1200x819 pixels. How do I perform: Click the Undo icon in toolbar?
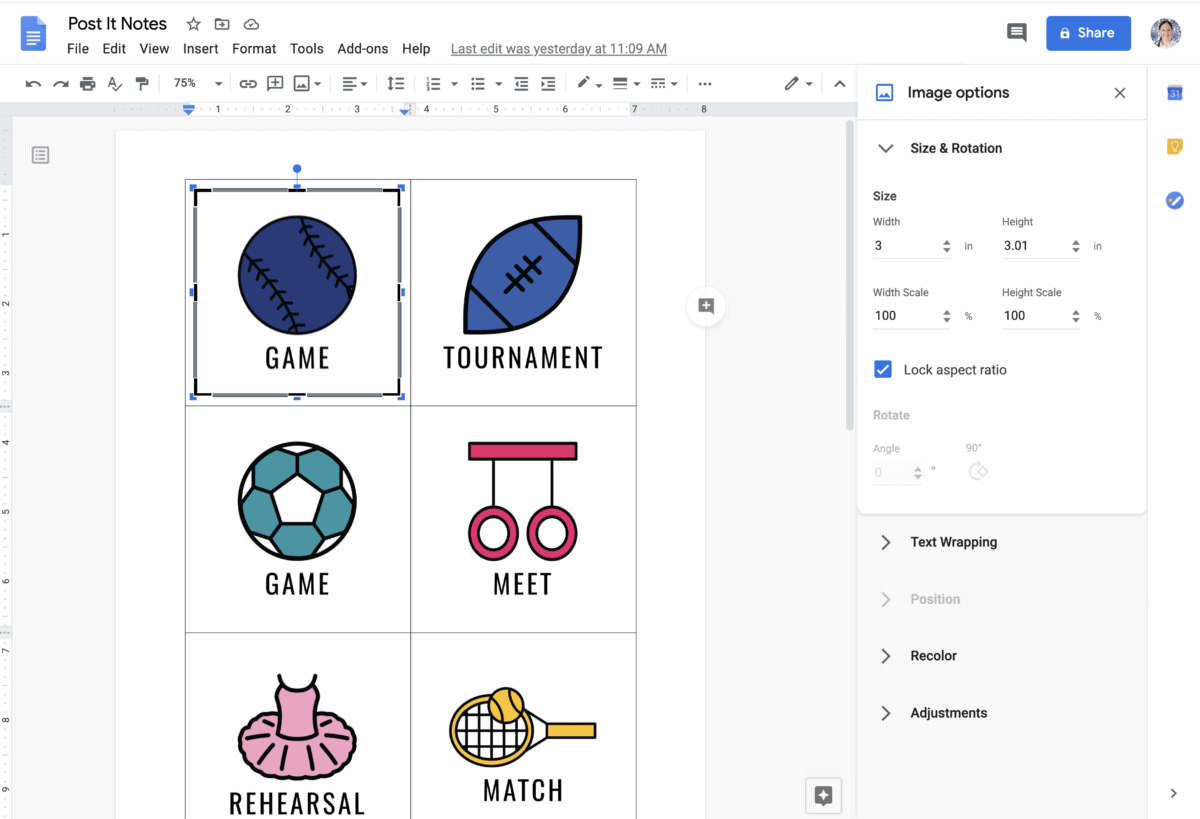(34, 84)
